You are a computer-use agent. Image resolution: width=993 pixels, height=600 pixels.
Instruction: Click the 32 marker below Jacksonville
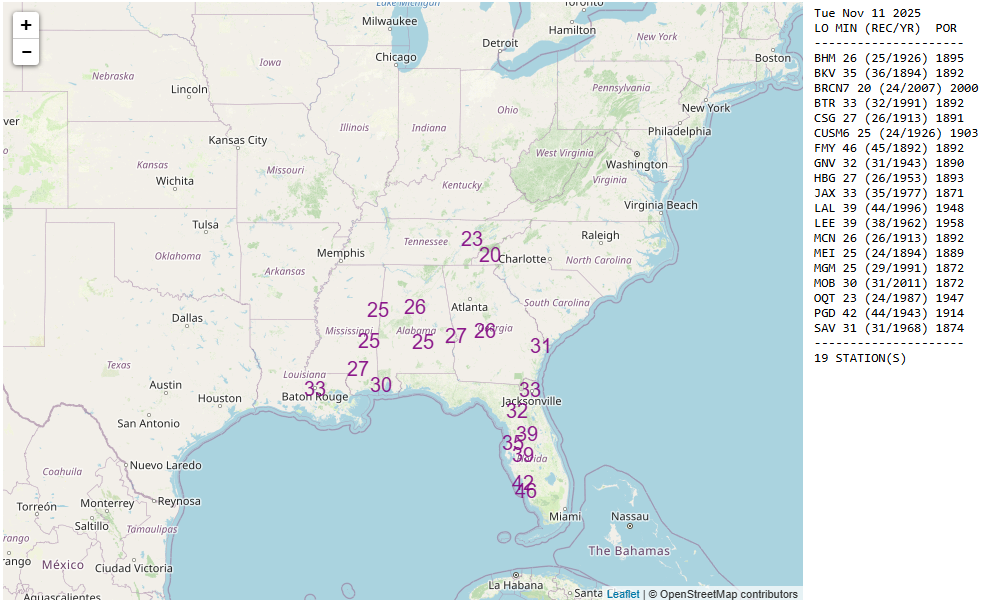click(x=517, y=411)
